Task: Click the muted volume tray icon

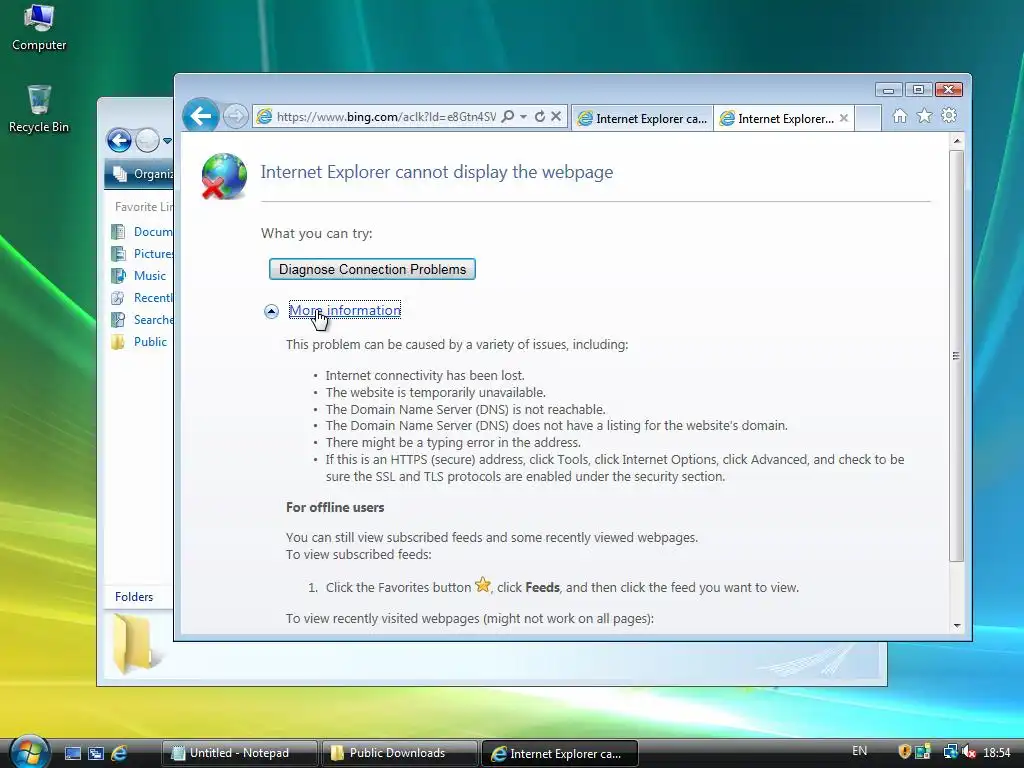Action: pyautogui.click(x=968, y=752)
